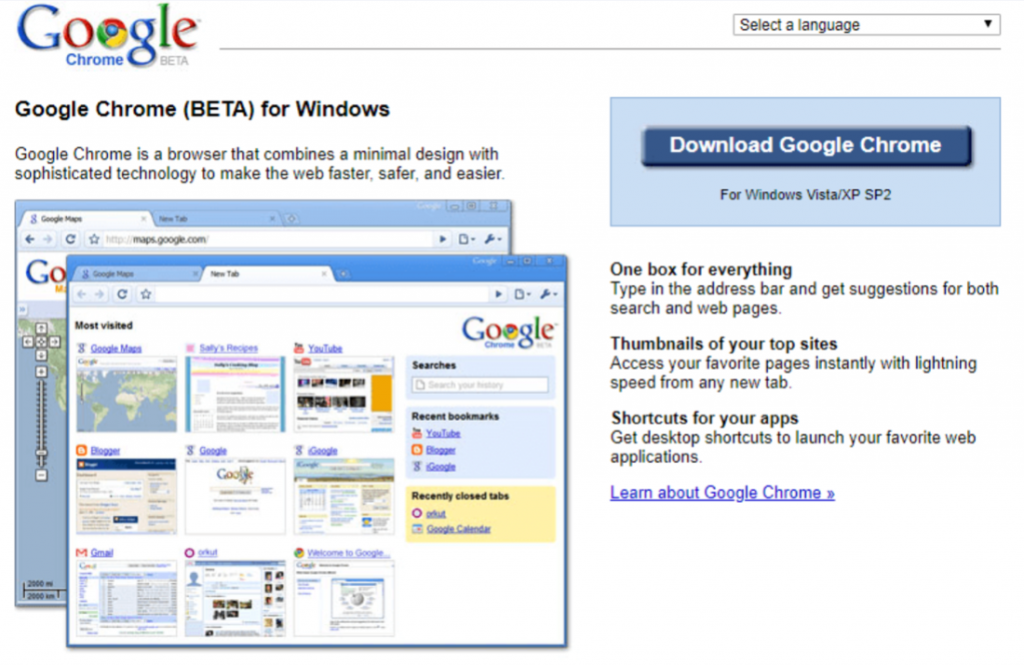The width and height of the screenshot is (1024, 666).
Task: Click Back arrow in the rear Google Maps window
Action: pyautogui.click(x=29, y=240)
